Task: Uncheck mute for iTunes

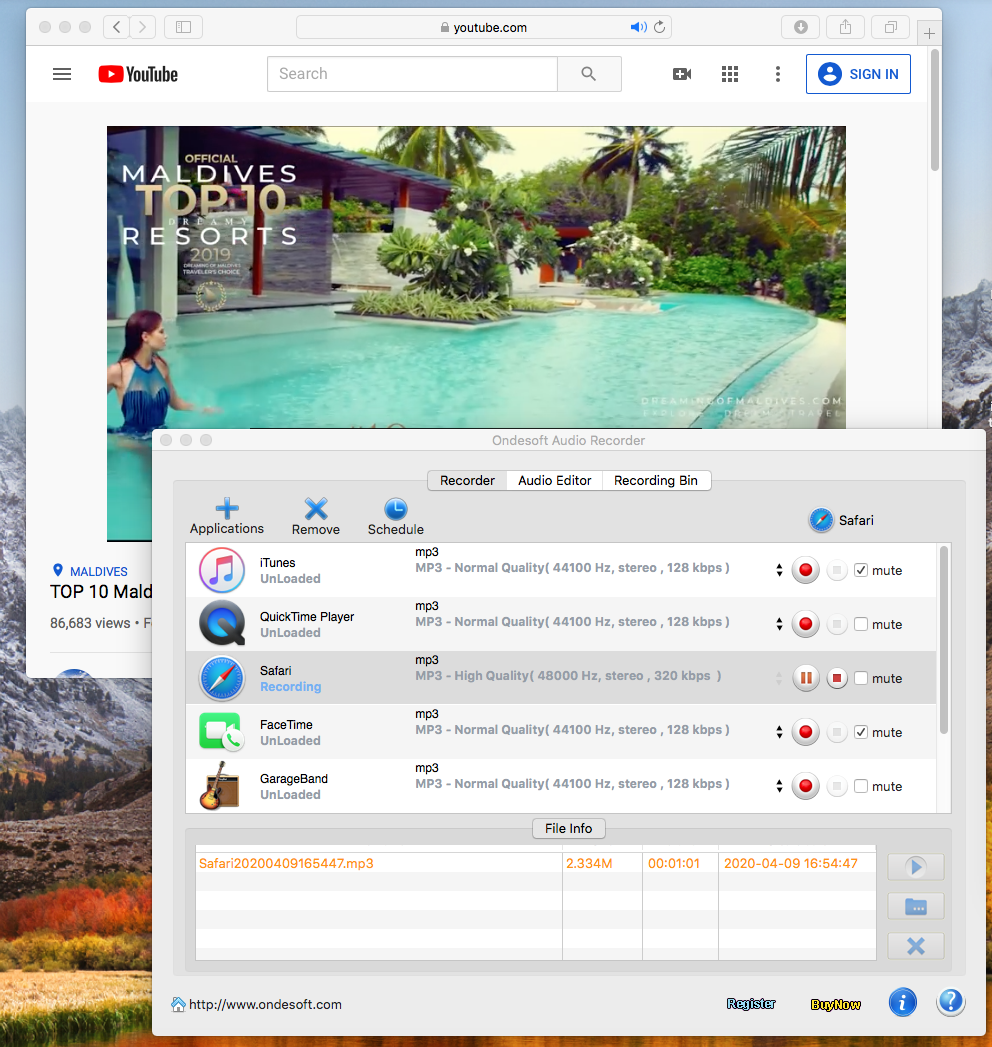Action: click(x=861, y=571)
